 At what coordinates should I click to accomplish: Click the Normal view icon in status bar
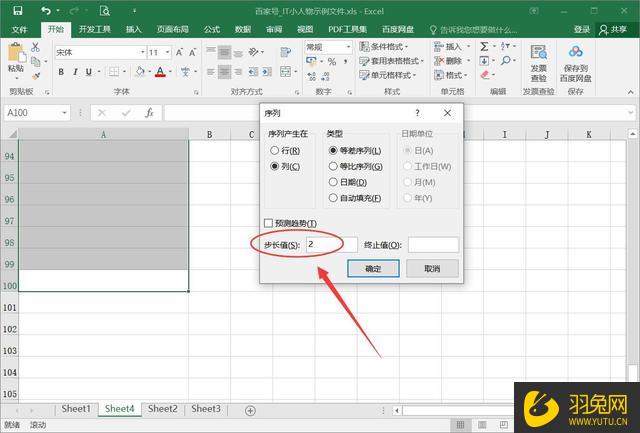click(460, 424)
